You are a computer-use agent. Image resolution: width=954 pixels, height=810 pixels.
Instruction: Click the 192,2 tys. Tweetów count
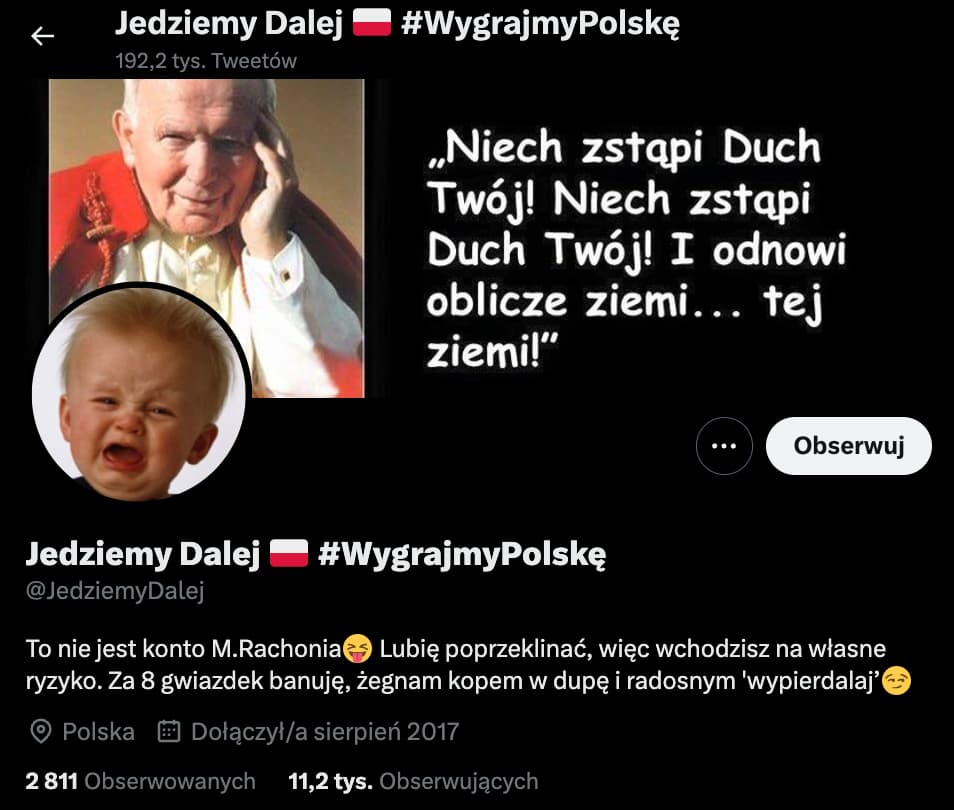[x=206, y=61]
